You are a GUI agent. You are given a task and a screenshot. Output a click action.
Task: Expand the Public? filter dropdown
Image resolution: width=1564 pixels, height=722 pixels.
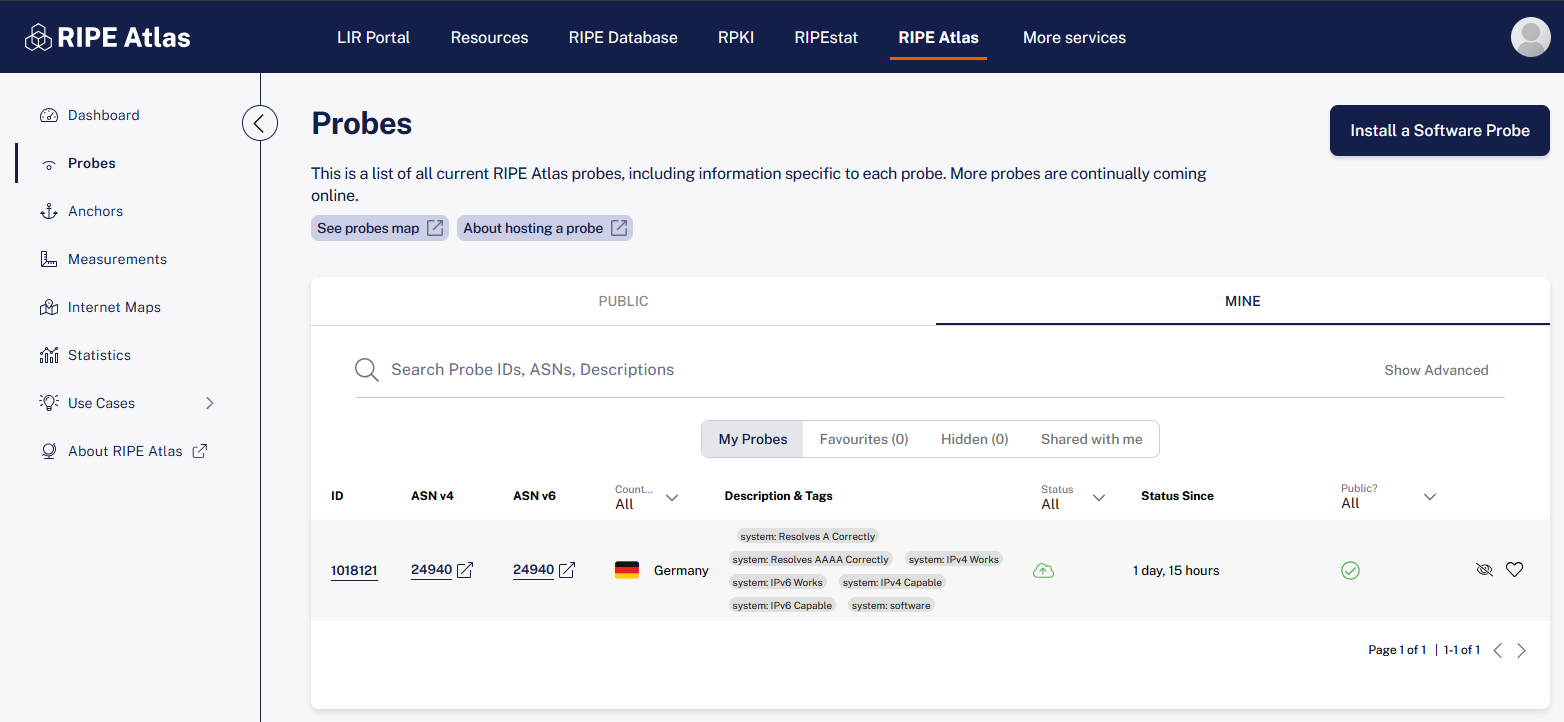click(1389, 497)
